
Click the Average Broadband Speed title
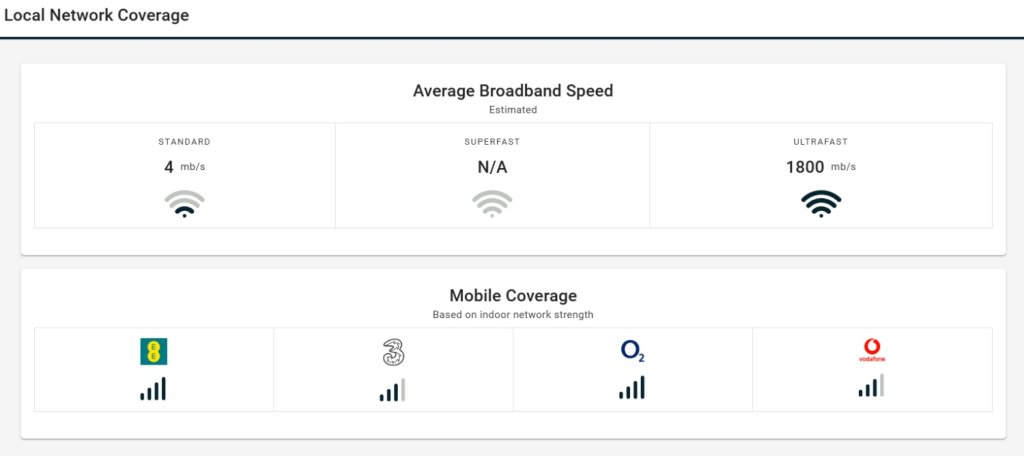(x=513, y=91)
